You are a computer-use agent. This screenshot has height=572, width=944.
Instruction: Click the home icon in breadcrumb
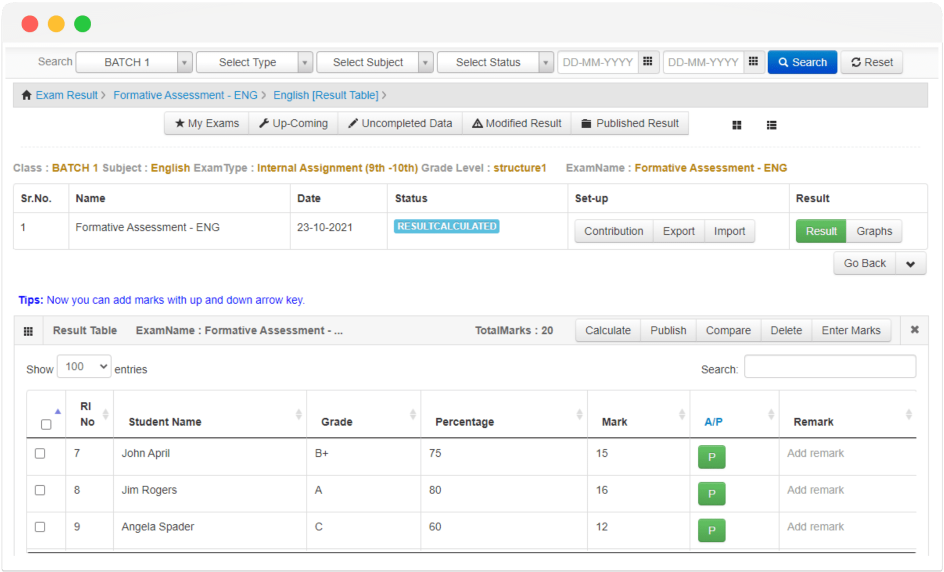click(26, 95)
